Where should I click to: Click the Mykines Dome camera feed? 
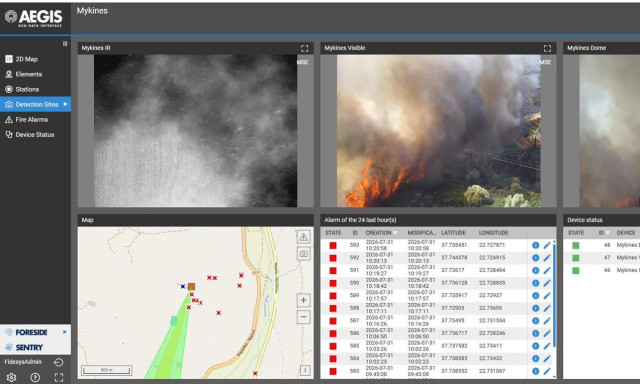pos(610,131)
